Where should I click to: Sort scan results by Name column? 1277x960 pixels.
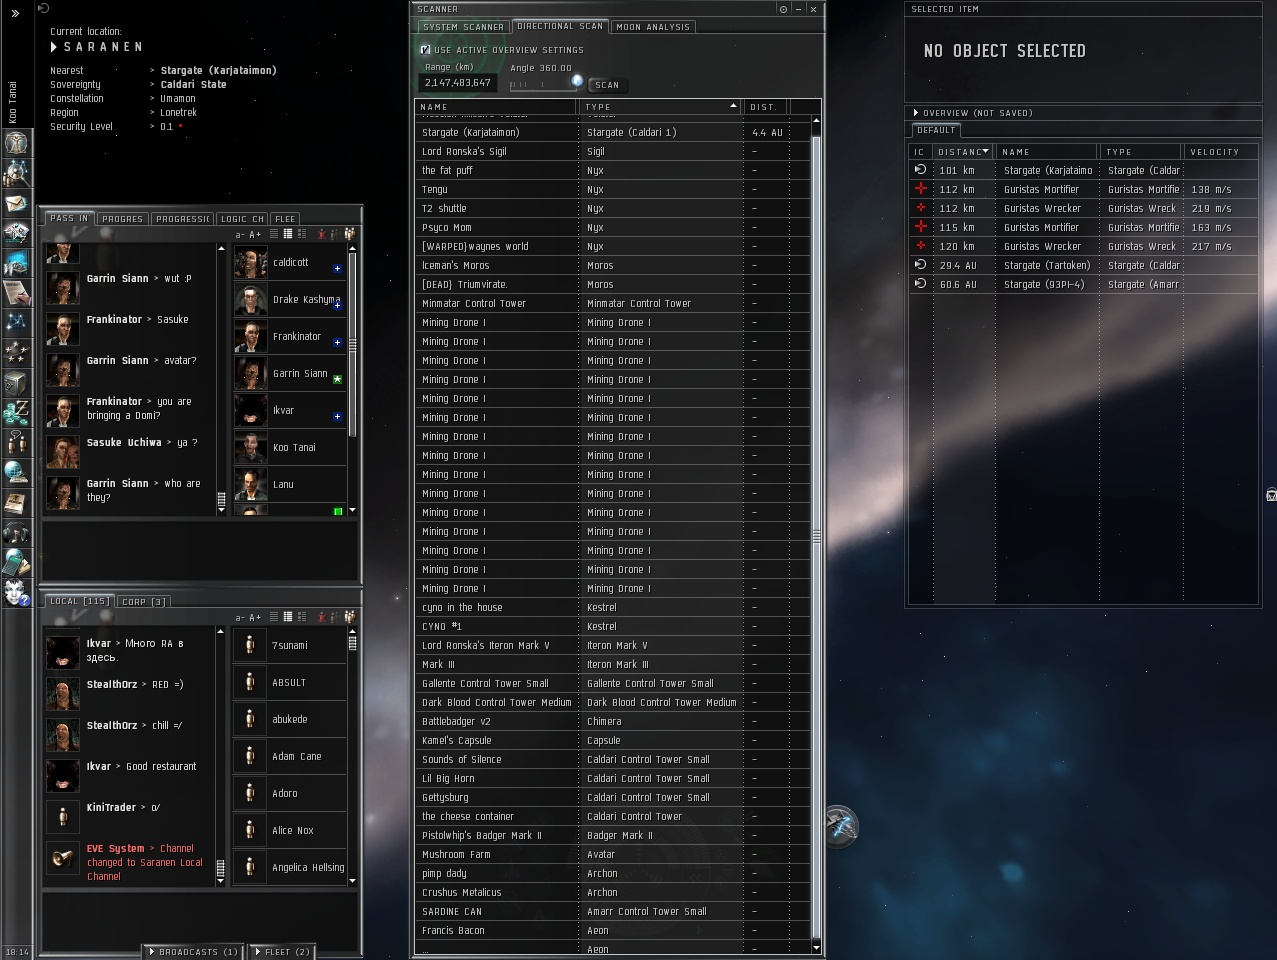click(496, 106)
